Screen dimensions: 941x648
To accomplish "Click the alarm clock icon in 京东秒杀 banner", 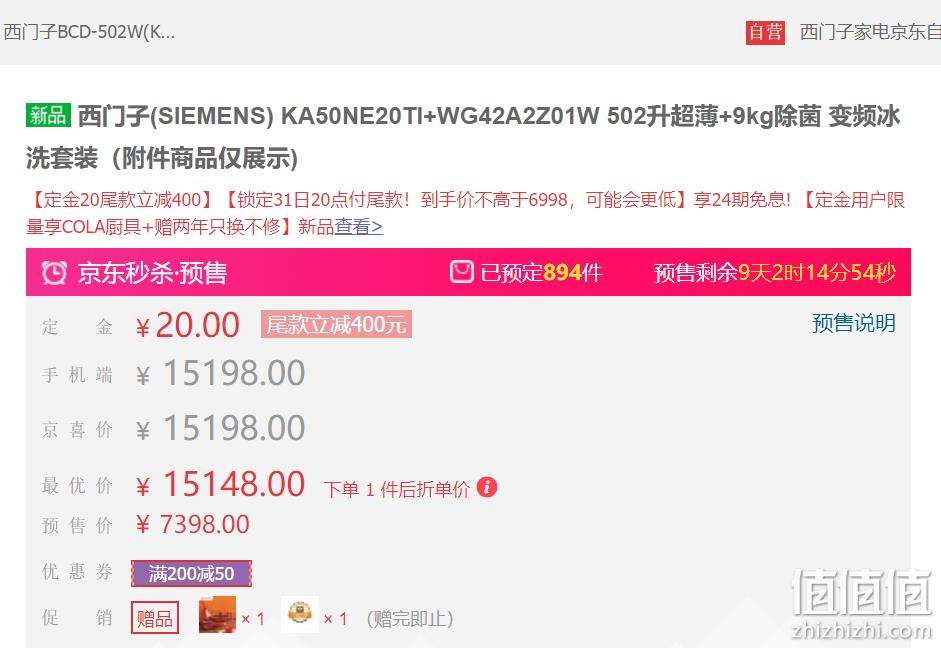I will [x=54, y=273].
